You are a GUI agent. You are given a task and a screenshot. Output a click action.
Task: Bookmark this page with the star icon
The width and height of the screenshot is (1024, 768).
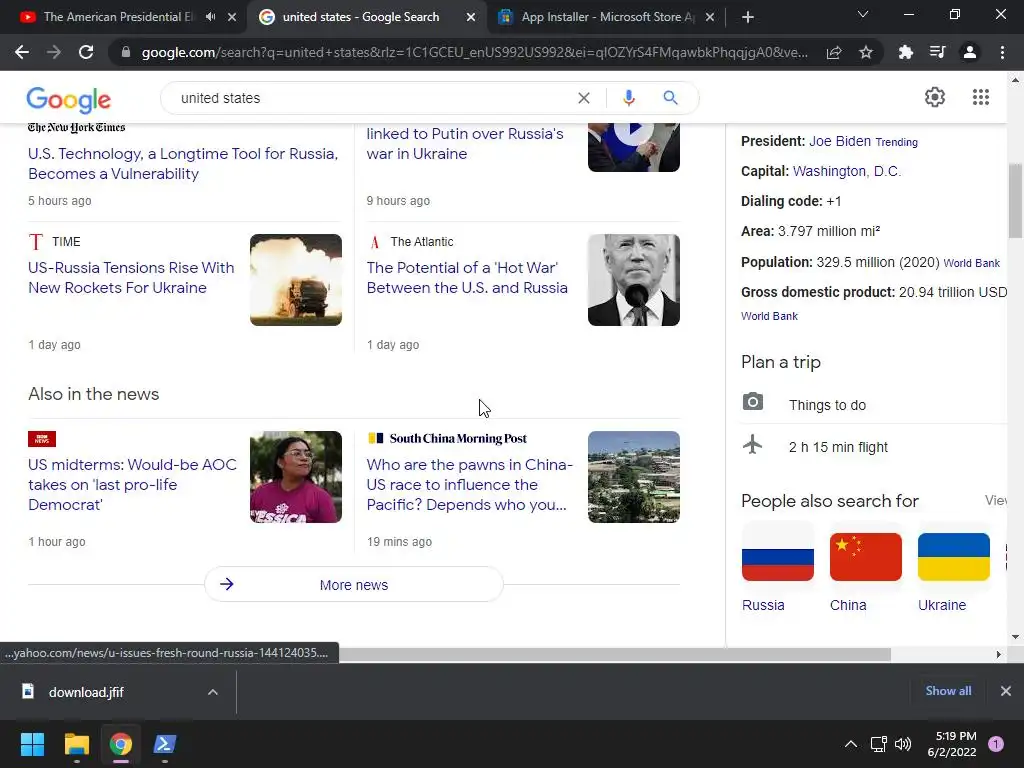pyautogui.click(x=866, y=52)
